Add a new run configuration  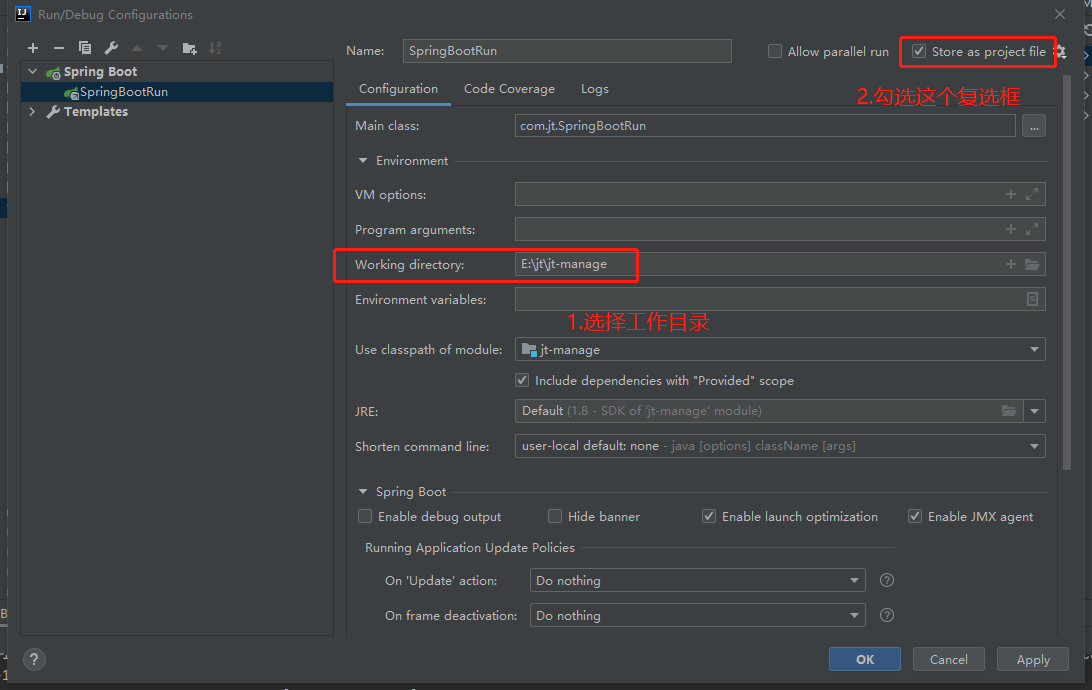[x=33, y=48]
